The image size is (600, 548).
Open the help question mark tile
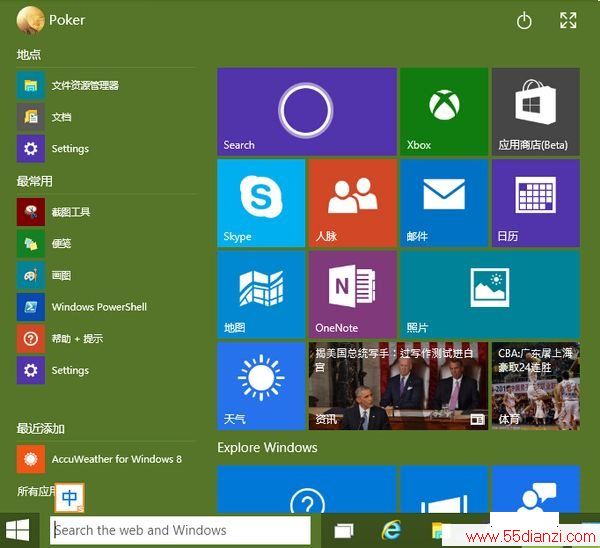[x=307, y=489]
